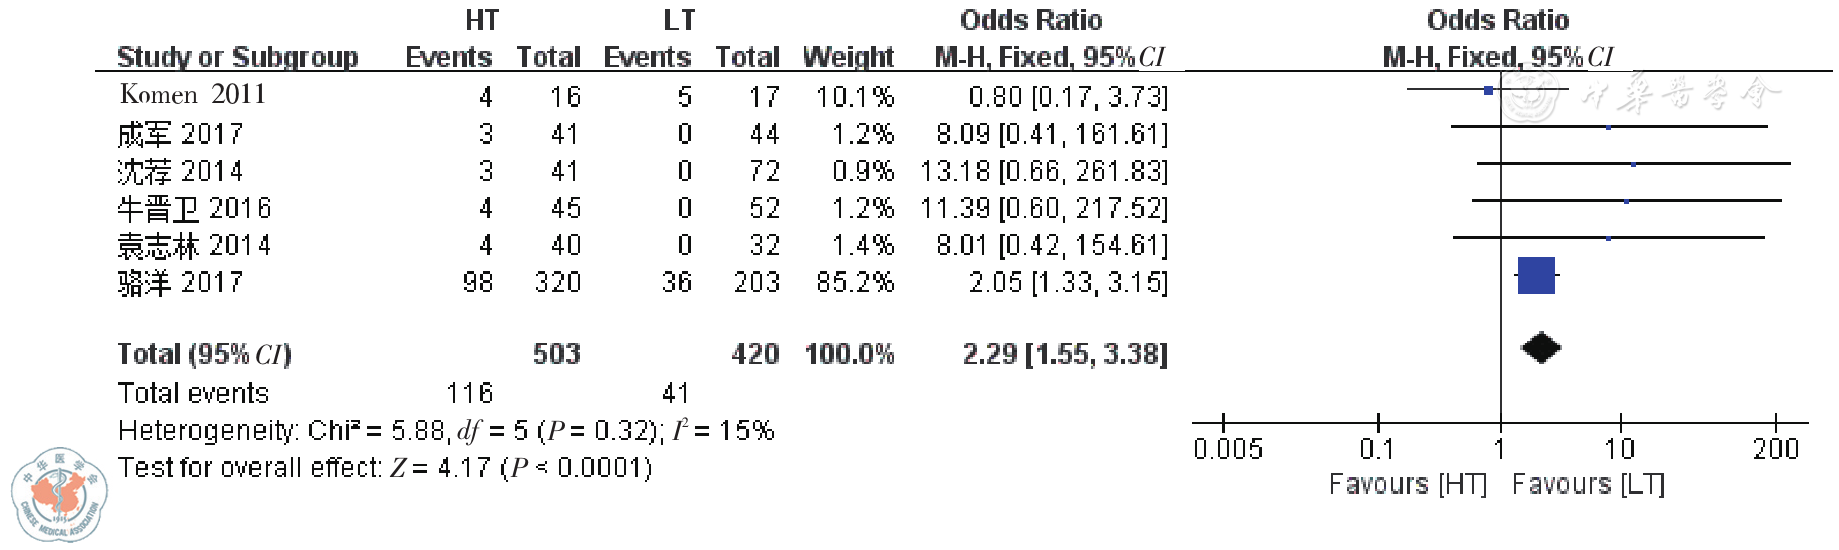Click the 'Favours [LT]' axis label
Screen dimensions: 1839x550
tap(1588, 484)
